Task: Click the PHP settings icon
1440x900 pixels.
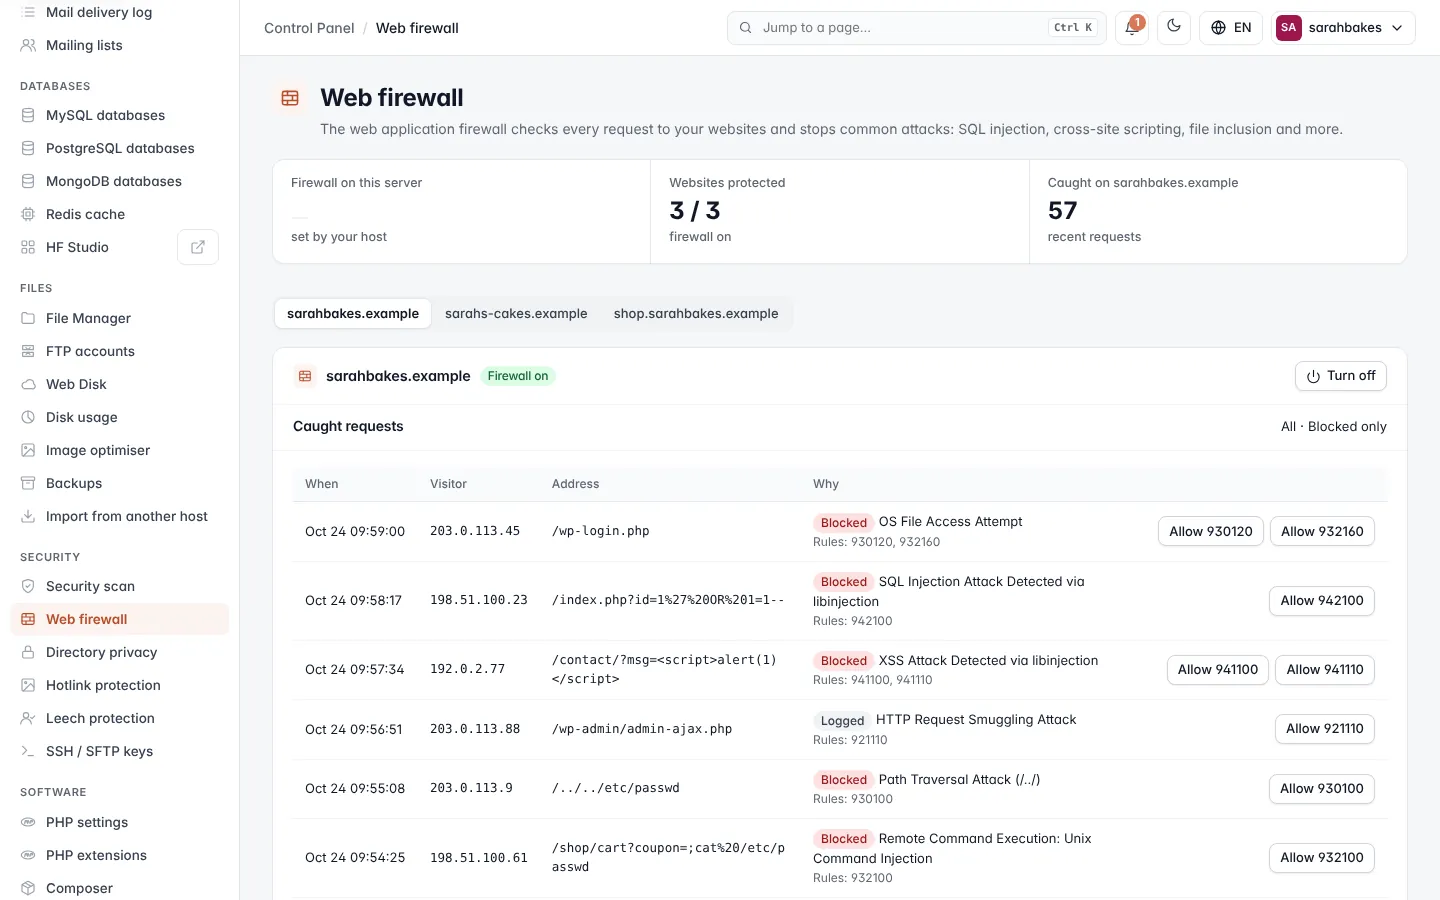Action: coord(28,822)
